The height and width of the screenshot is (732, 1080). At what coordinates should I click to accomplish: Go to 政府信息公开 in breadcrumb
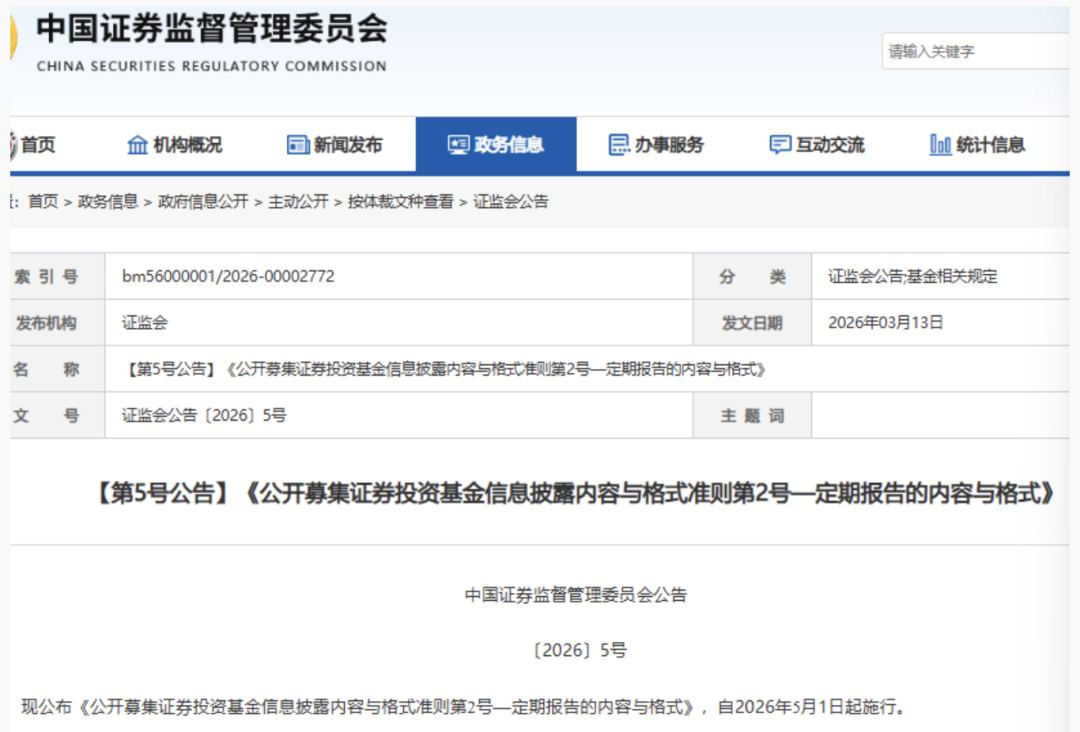(x=202, y=202)
